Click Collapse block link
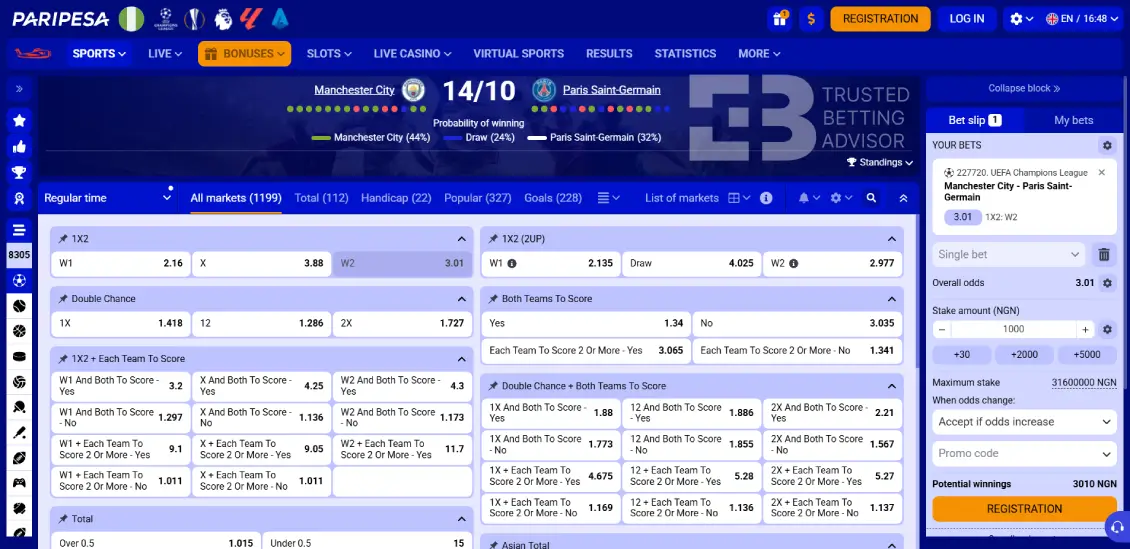1130x549 pixels. 1024,88
